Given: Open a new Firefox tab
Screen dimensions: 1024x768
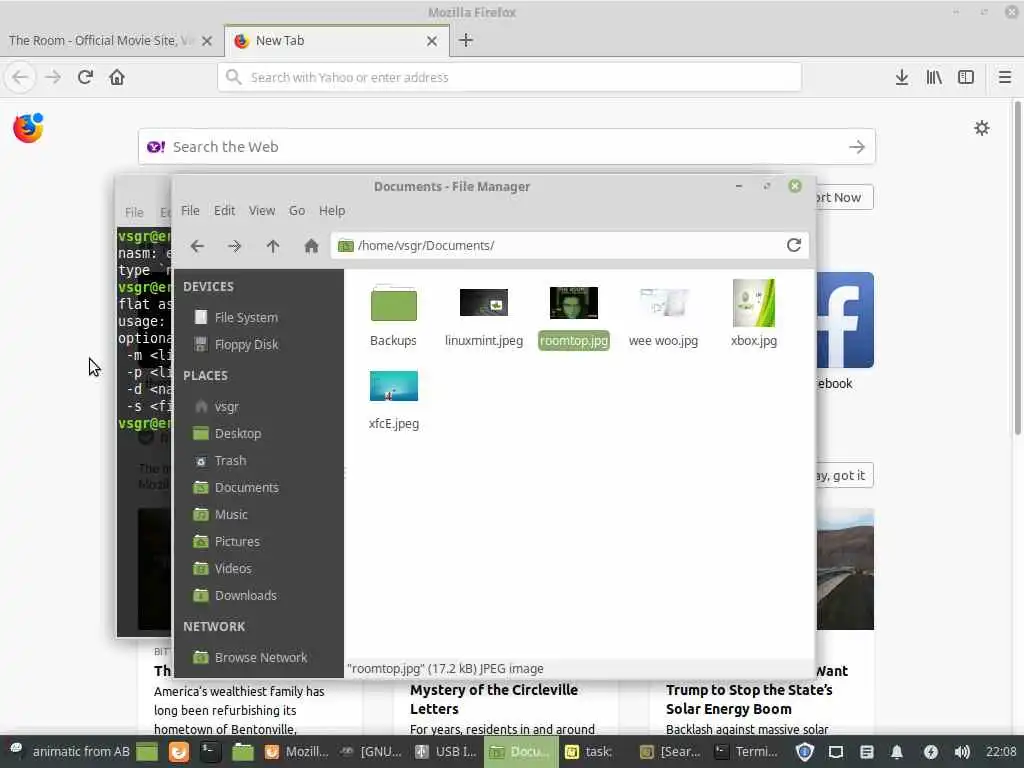Looking at the screenshot, I should (466, 40).
